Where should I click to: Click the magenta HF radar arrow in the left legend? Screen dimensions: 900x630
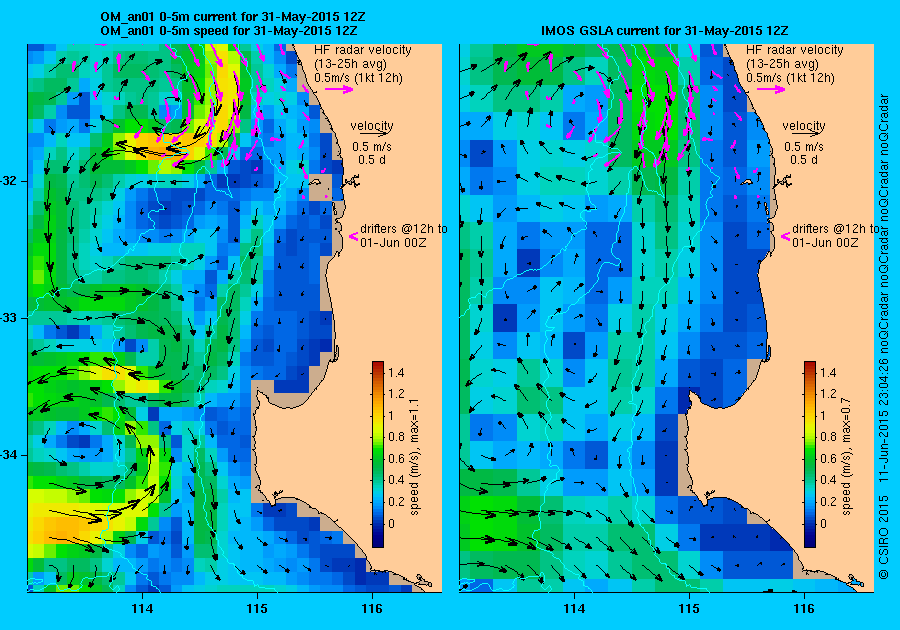click(339, 89)
